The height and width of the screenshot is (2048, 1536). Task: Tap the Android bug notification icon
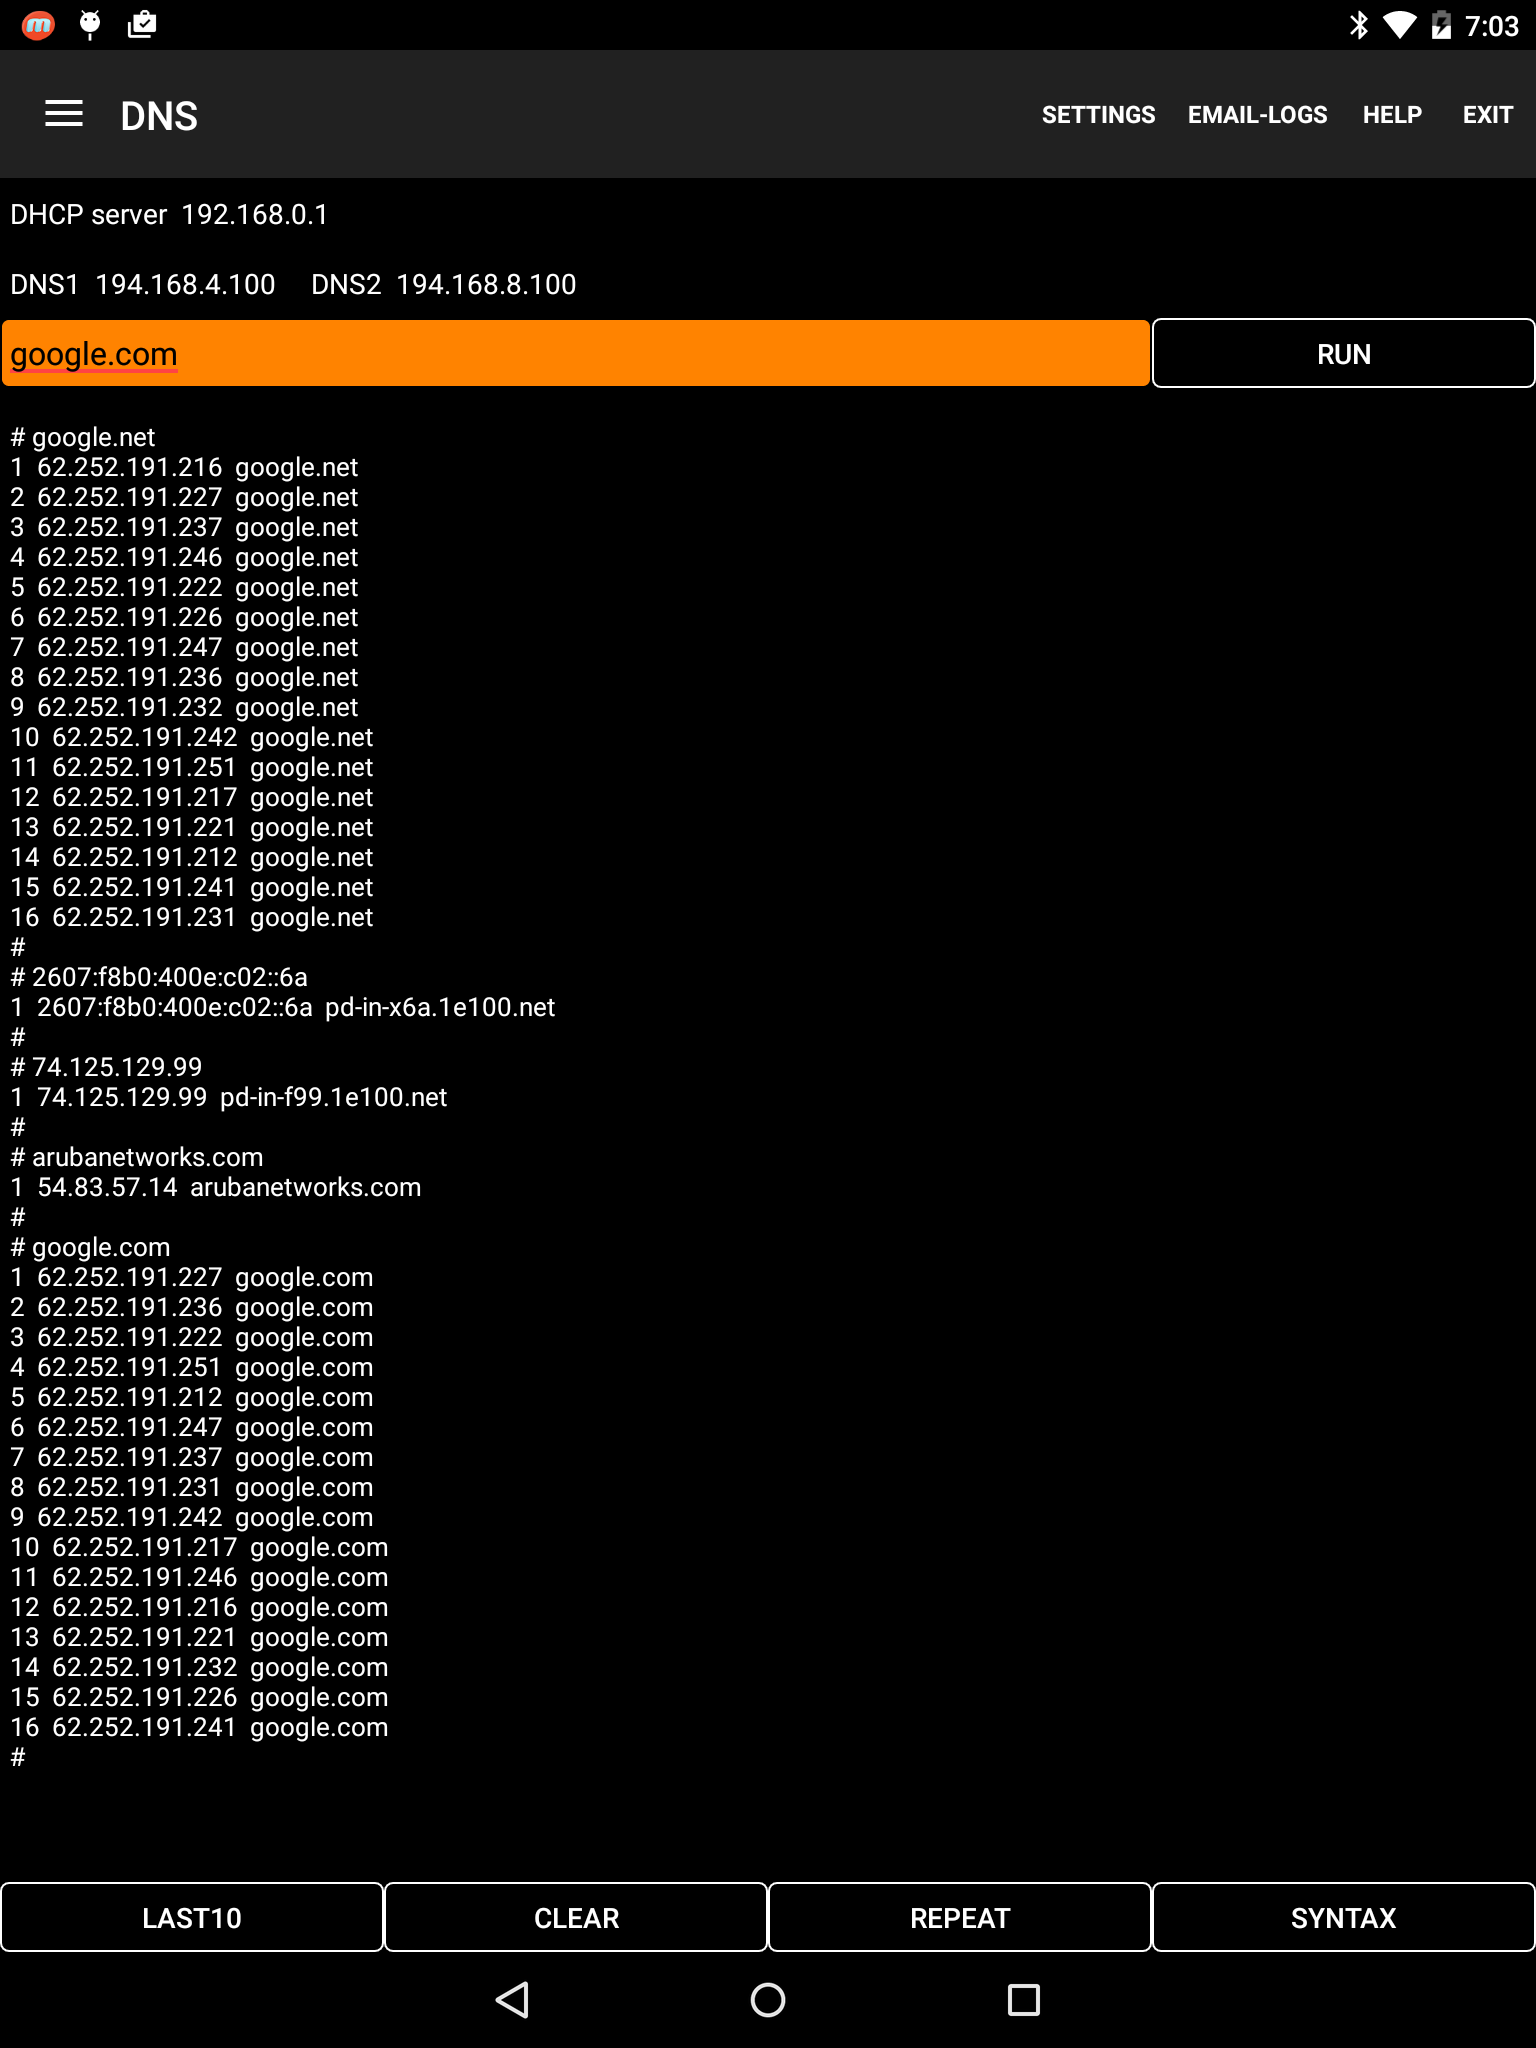(x=90, y=25)
